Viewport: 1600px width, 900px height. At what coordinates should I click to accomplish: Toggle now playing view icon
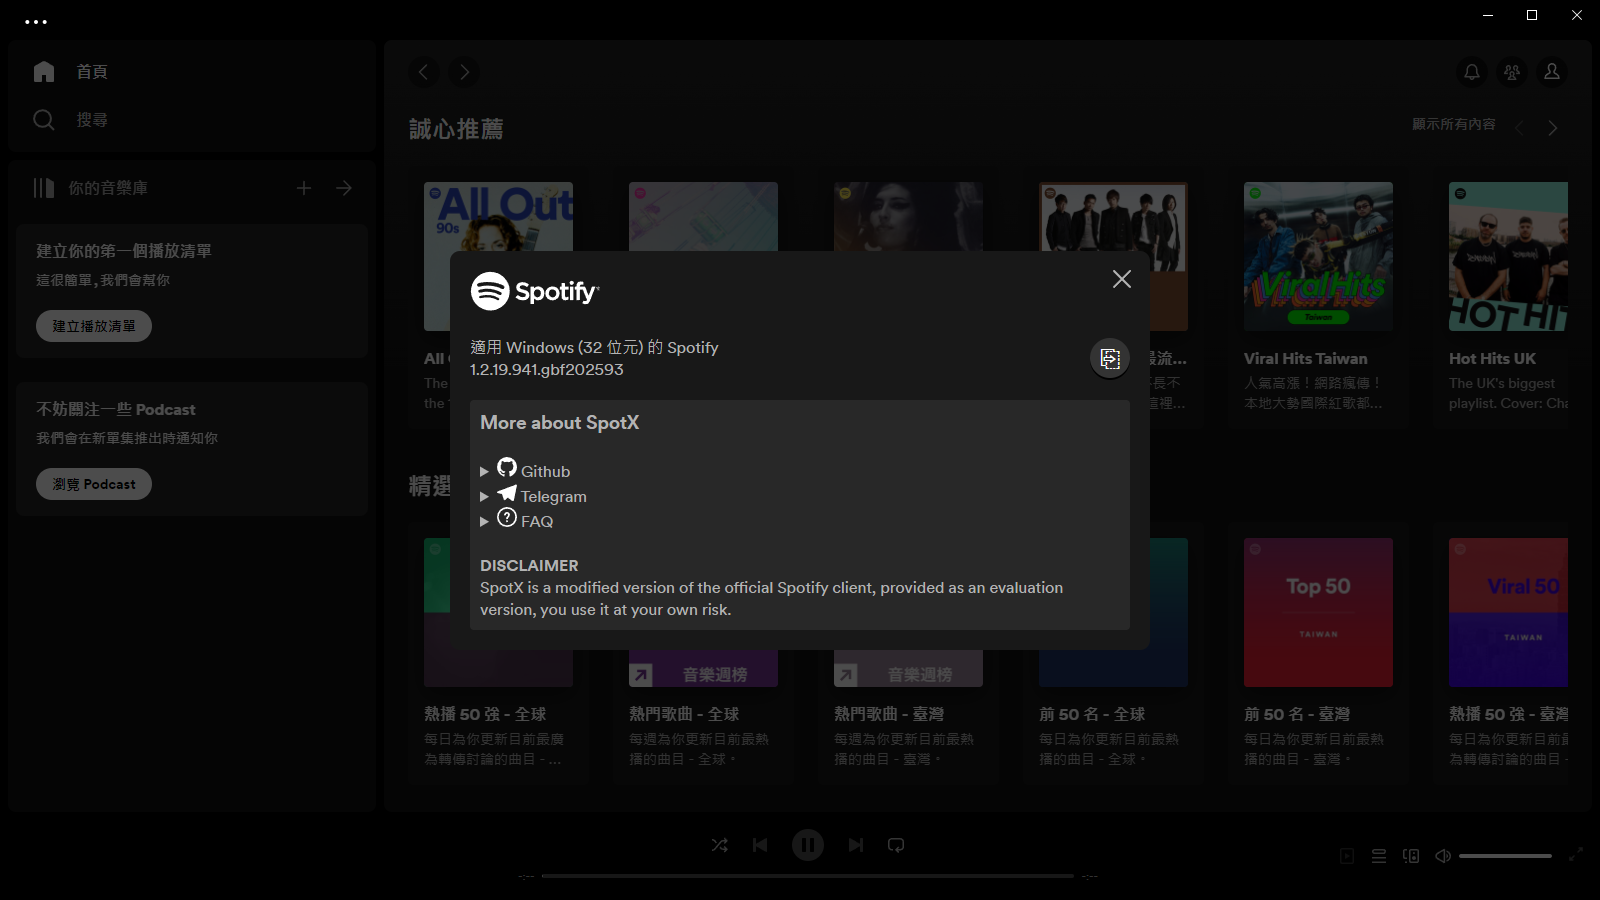(1347, 856)
